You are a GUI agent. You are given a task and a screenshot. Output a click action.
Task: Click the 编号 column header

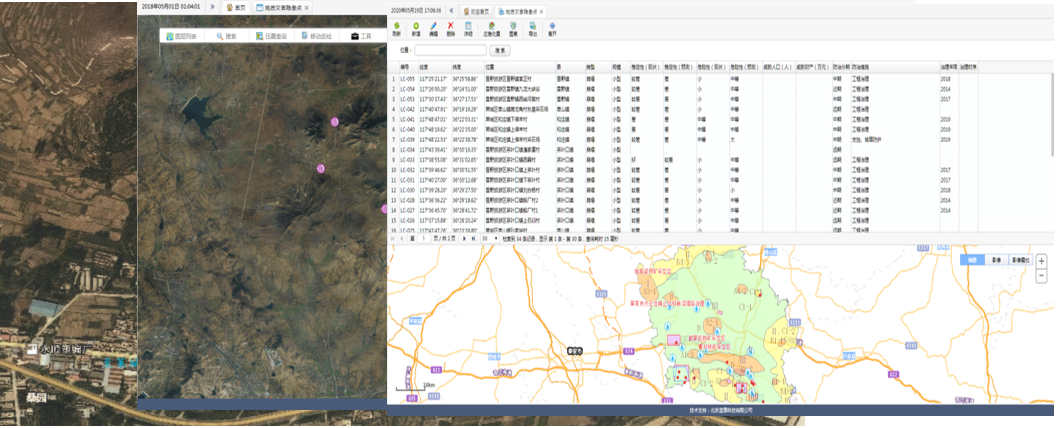[407, 66]
